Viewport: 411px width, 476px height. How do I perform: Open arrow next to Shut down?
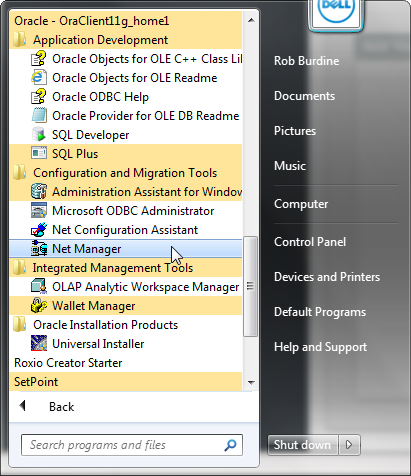[349, 445]
